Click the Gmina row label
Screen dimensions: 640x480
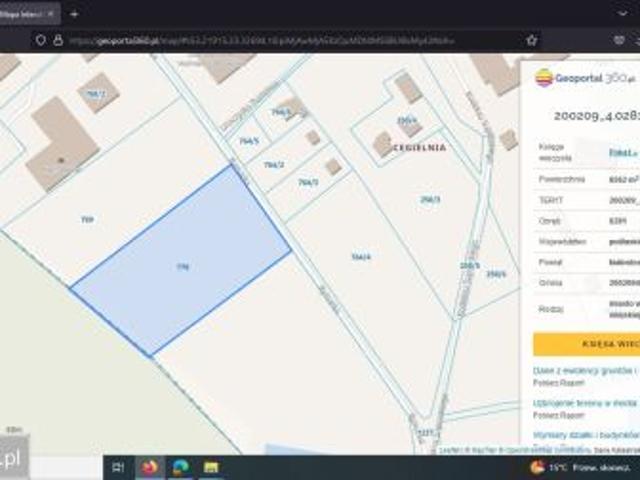tap(550, 283)
